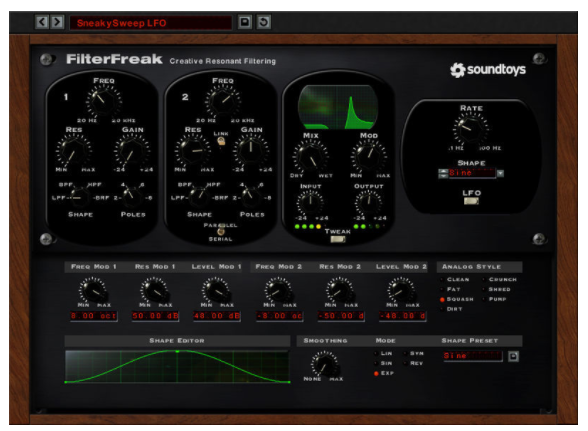Adjust the Level Mod 1 knob
The height and width of the screenshot is (431, 588).
(x=216, y=291)
